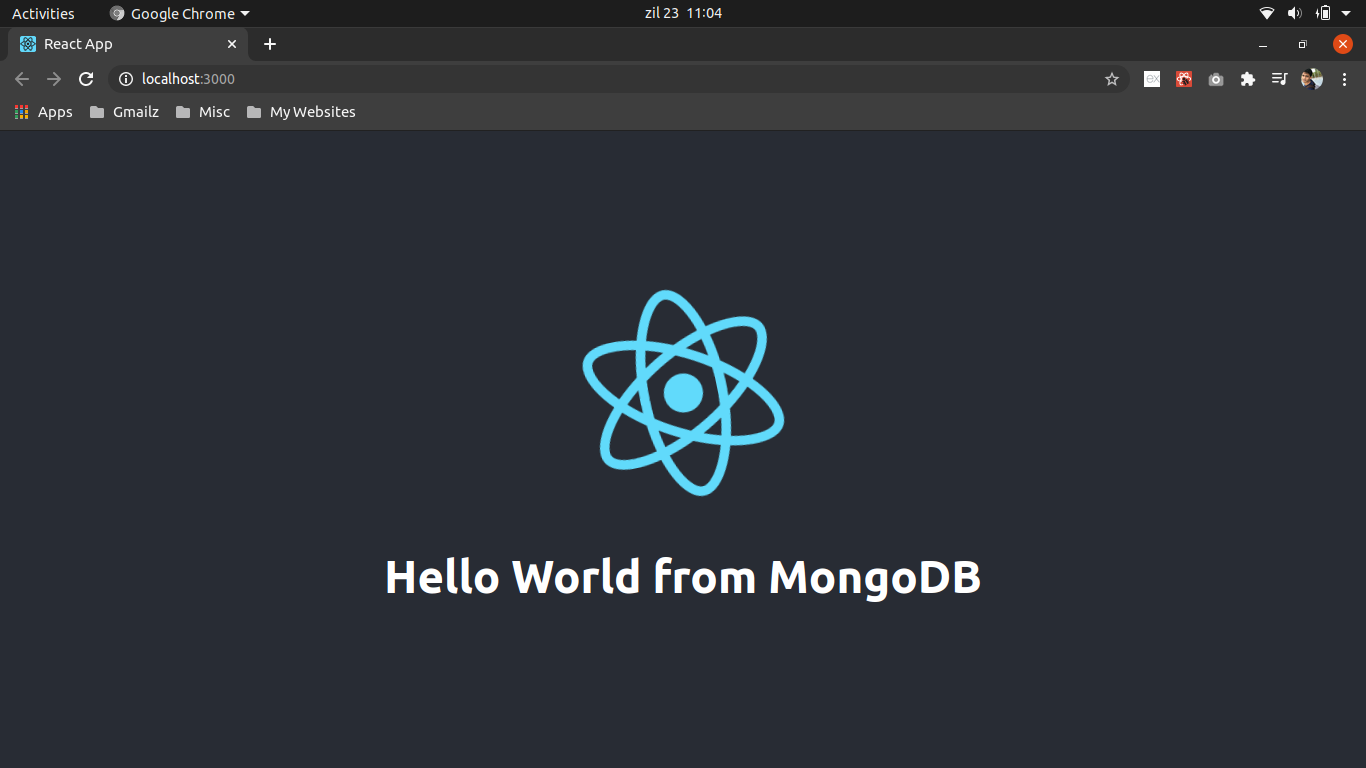Open the Misc bookmarks folder
The width and height of the screenshot is (1366, 768).
(203, 112)
